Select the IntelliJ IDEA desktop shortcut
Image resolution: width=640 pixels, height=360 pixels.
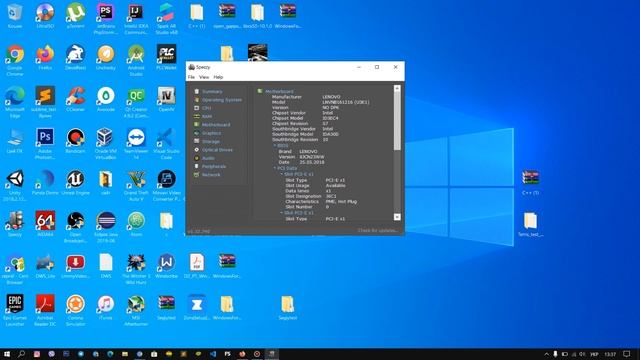click(x=136, y=19)
